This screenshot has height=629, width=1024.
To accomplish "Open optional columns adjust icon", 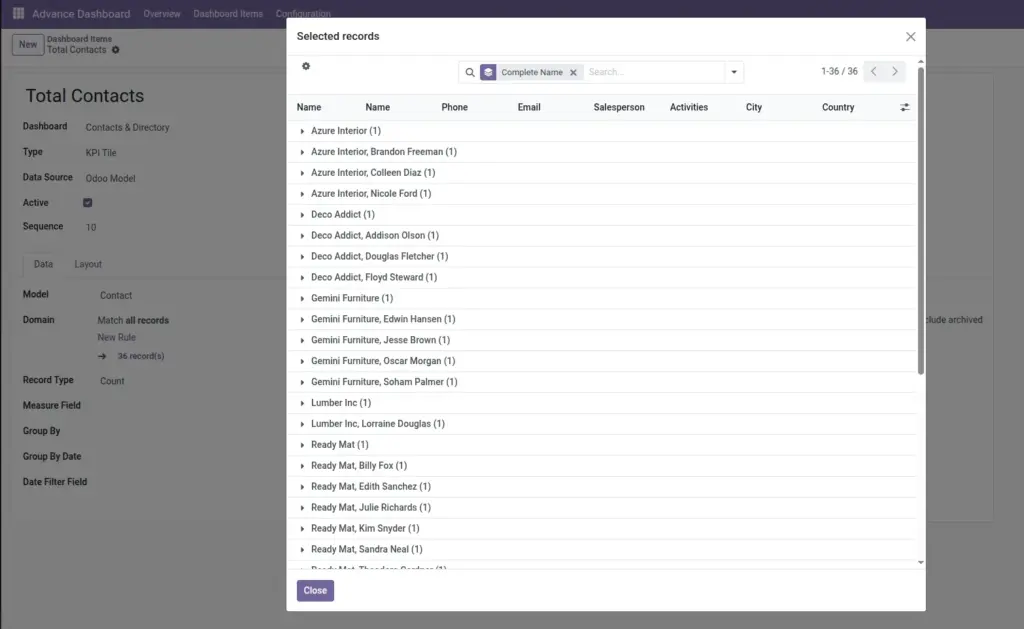I will [904, 107].
